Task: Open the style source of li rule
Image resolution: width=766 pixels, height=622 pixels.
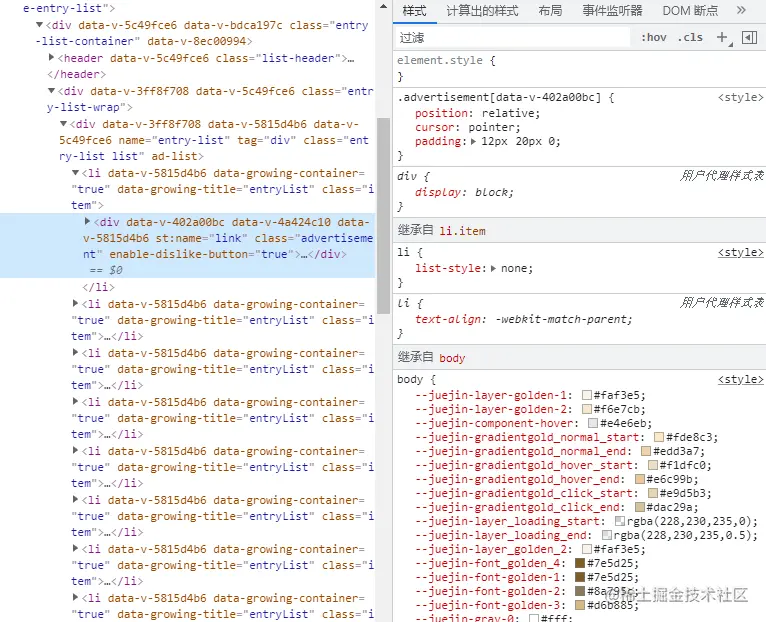Action: pos(740,253)
